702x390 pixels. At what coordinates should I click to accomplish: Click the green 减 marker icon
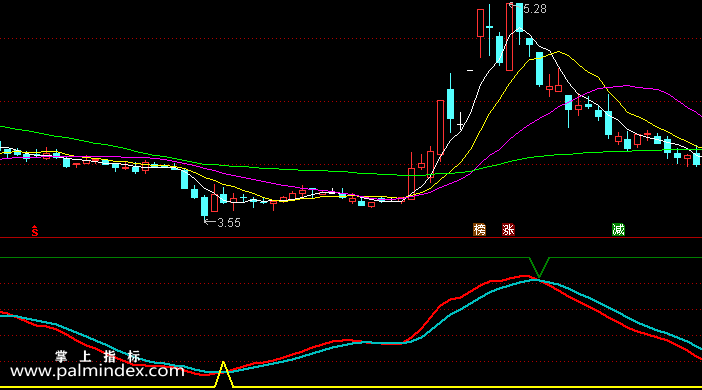point(618,230)
